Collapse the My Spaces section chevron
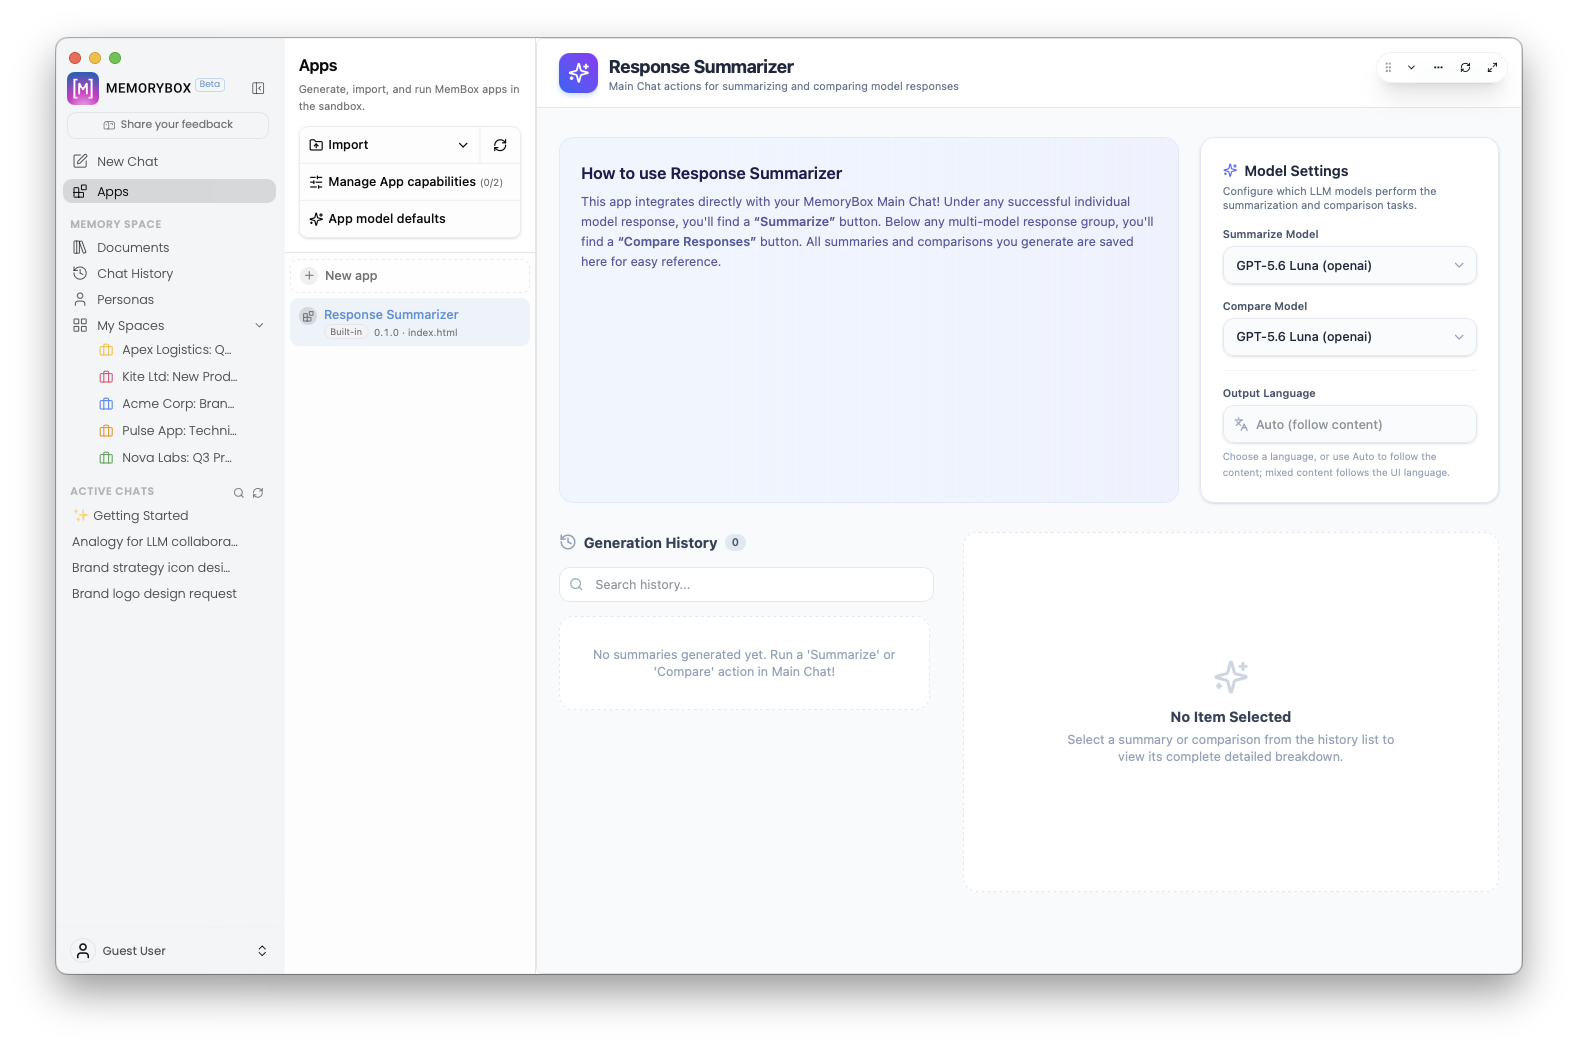This screenshot has width=1578, height=1048. click(259, 326)
